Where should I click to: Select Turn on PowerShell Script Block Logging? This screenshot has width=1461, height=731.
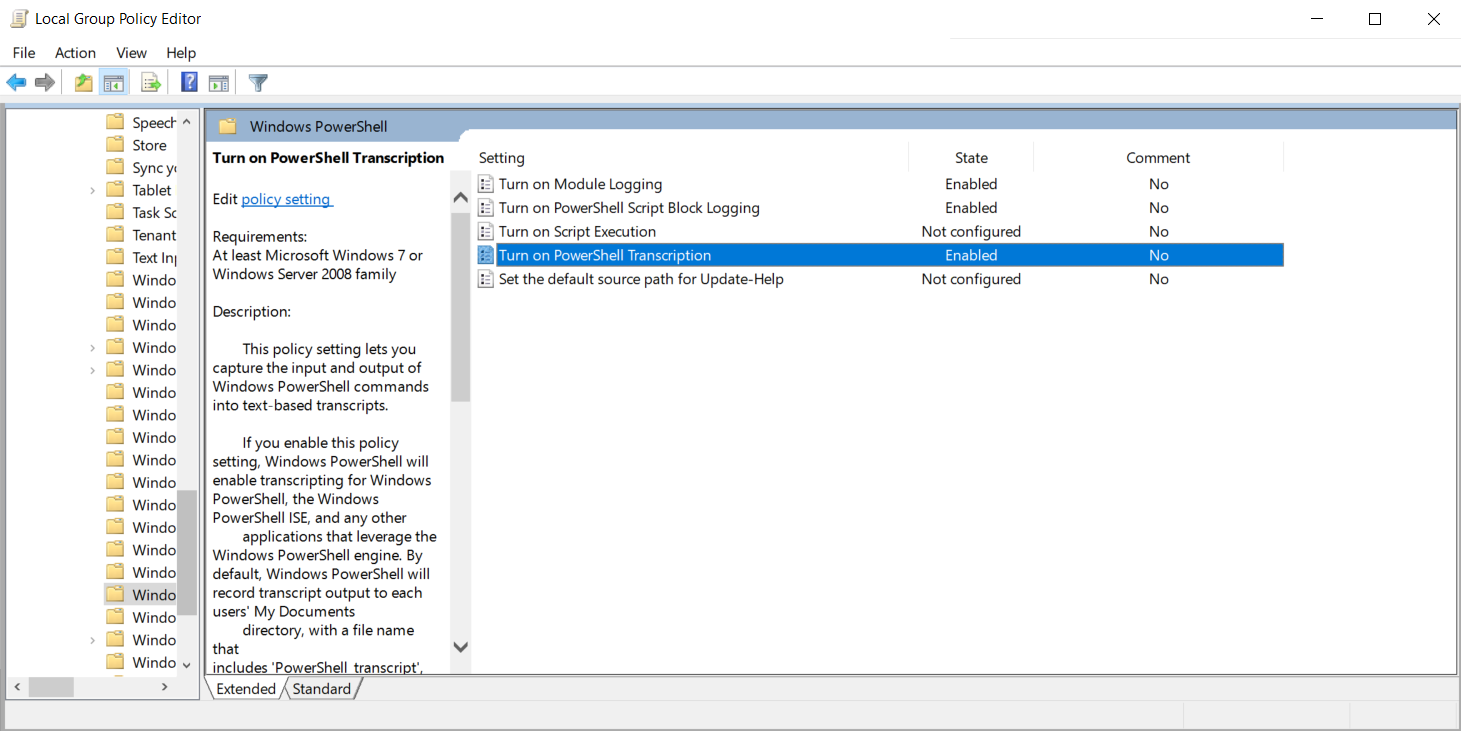click(629, 208)
